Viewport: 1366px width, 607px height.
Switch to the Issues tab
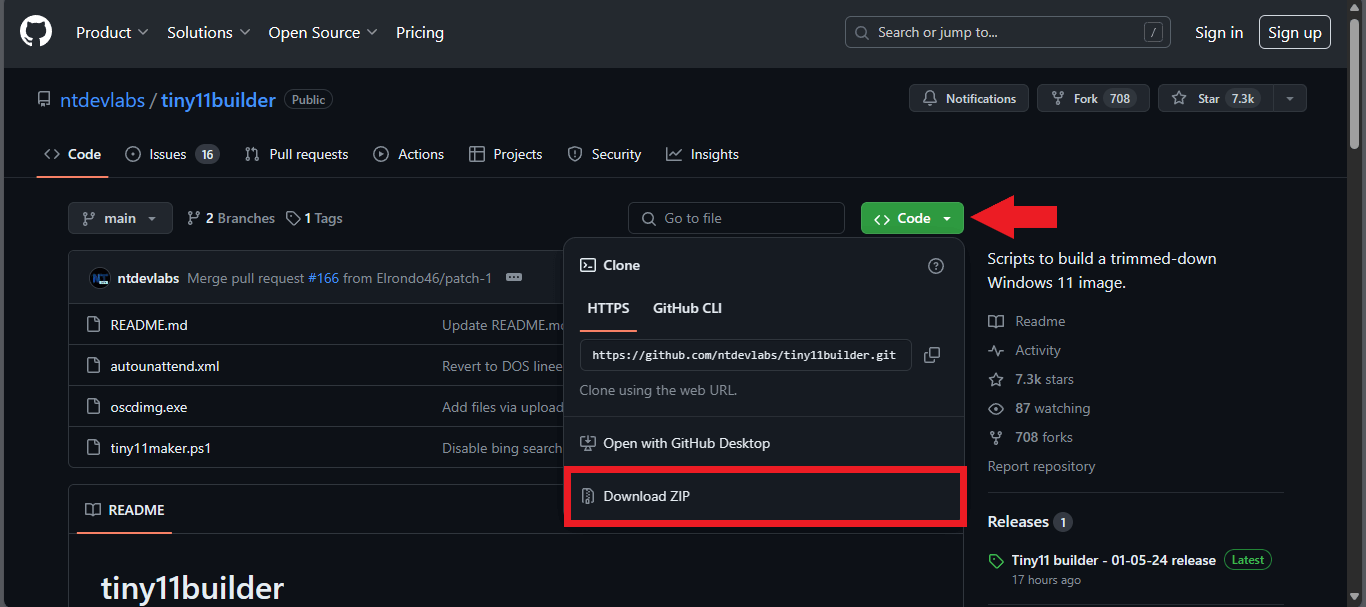click(x=172, y=154)
